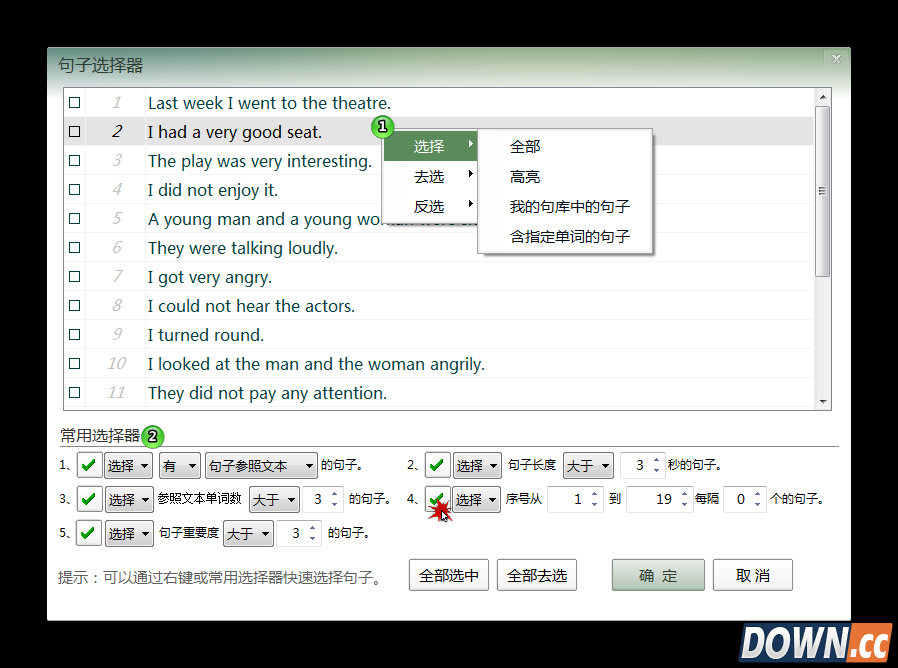898x668 pixels.
Task: Click 反选 in the context menu
Action: pyautogui.click(x=430, y=206)
